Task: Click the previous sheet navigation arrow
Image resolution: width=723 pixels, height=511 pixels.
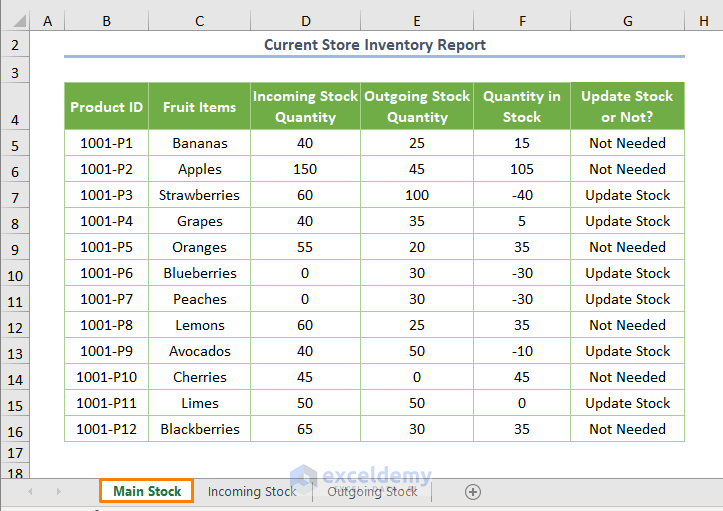Action: tap(29, 491)
